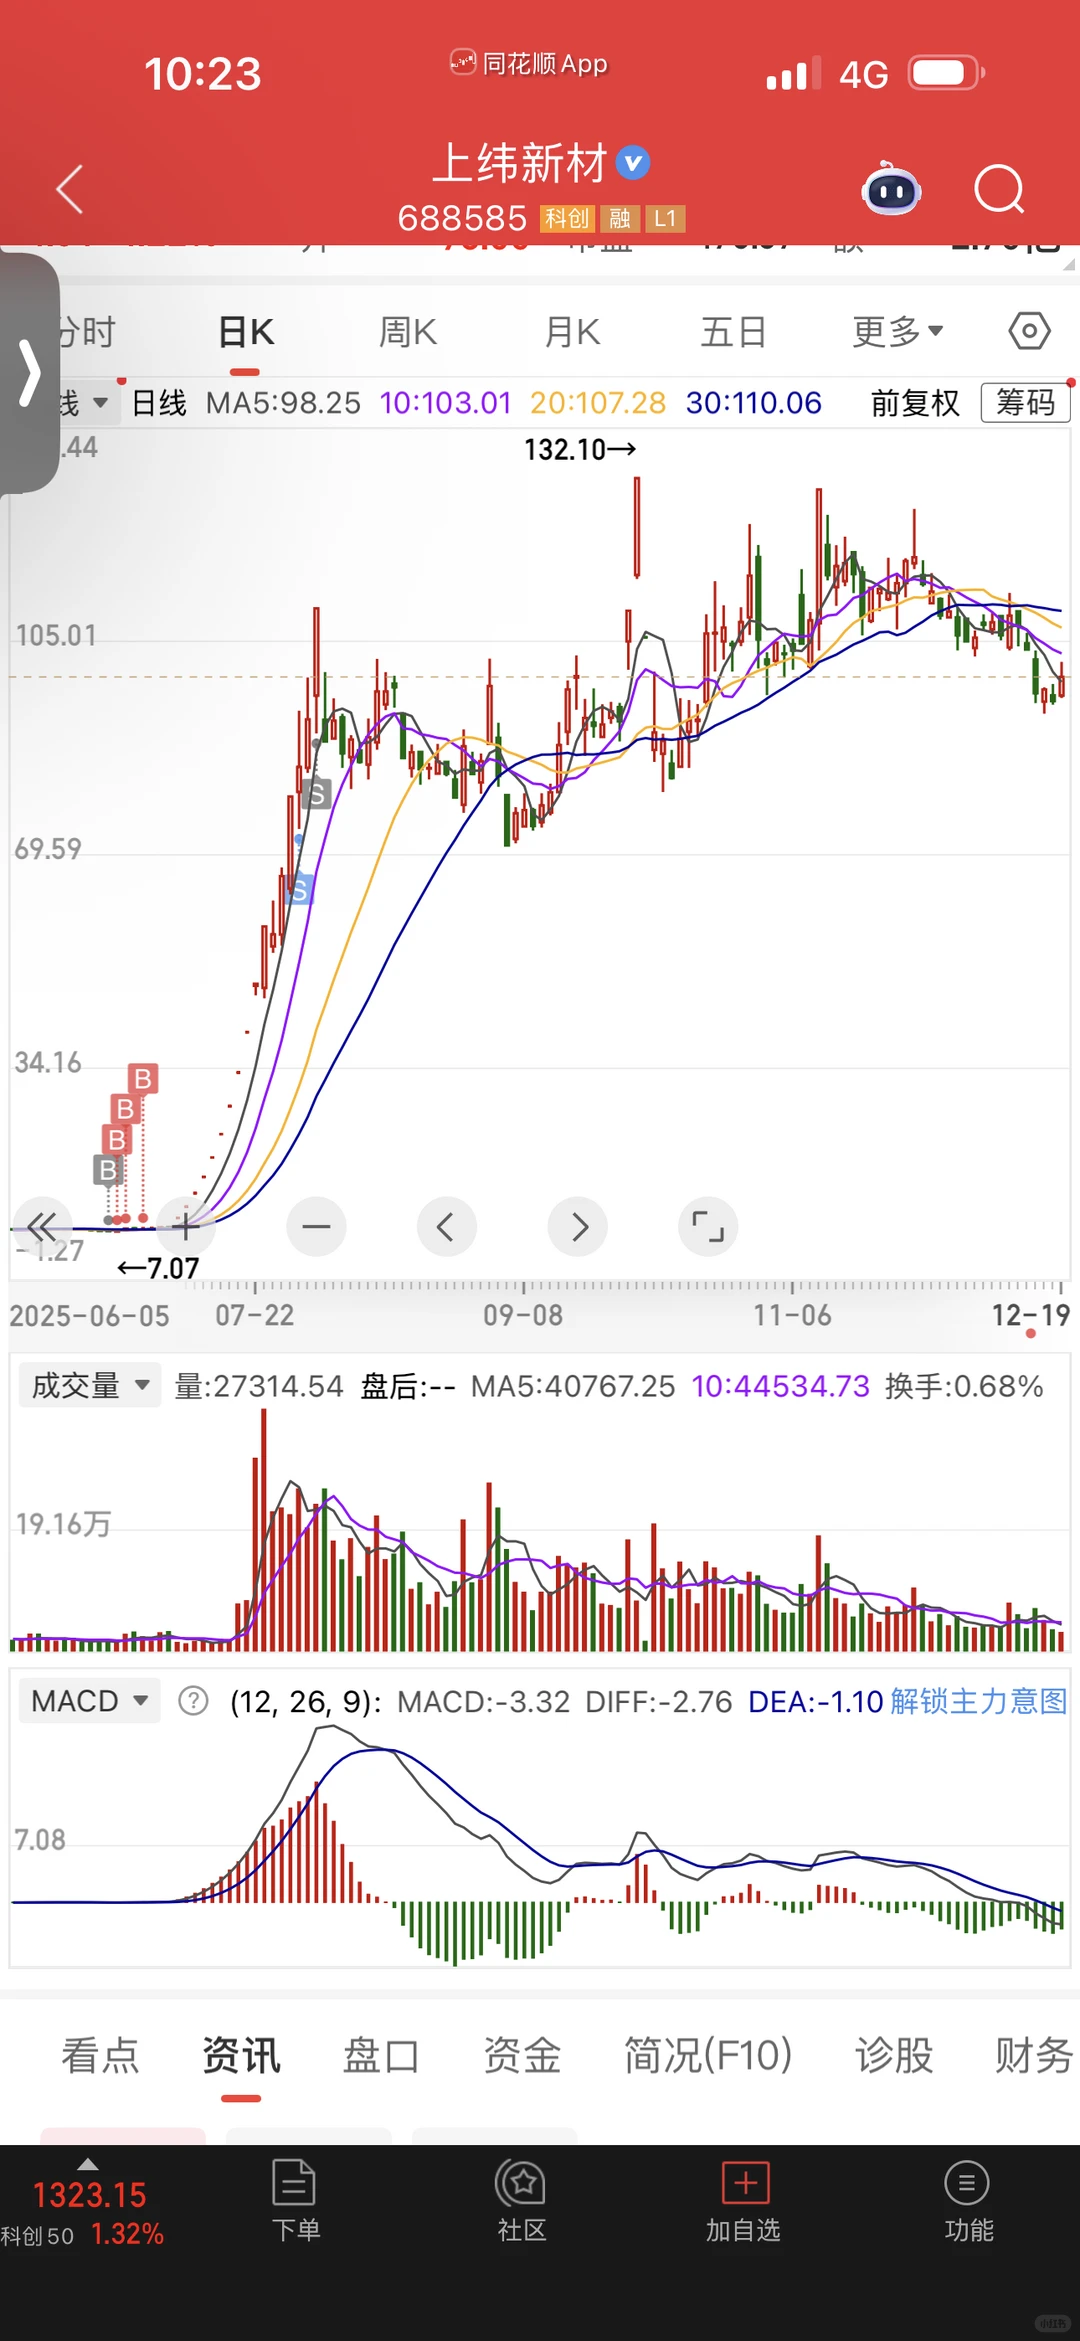Open MACD indicator dropdown
The width and height of the screenshot is (1080, 2341).
(90, 1700)
